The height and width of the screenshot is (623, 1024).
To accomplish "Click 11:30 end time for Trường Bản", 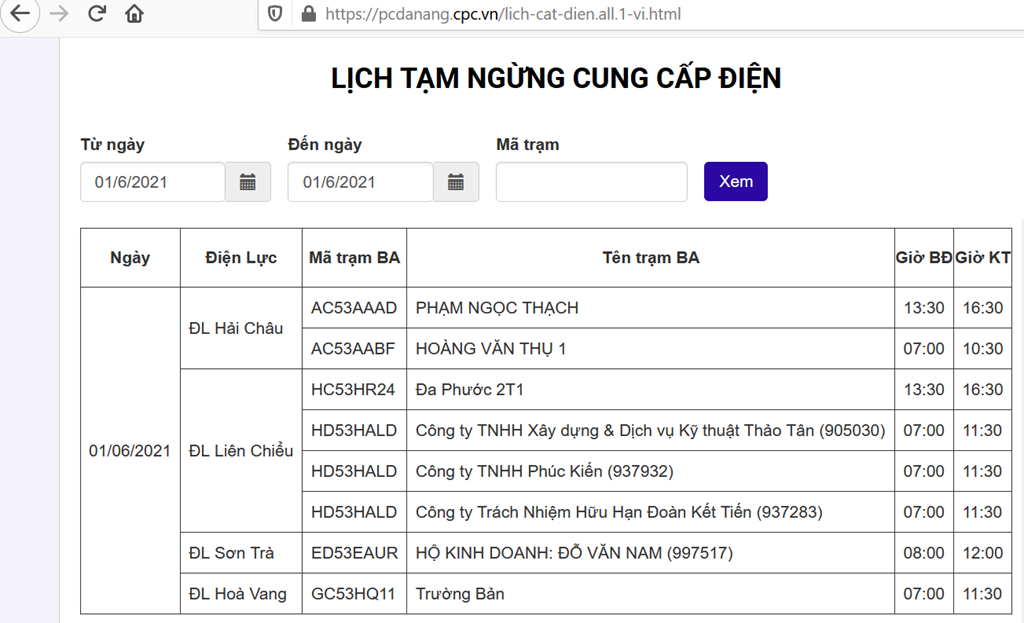I will click(982, 594).
